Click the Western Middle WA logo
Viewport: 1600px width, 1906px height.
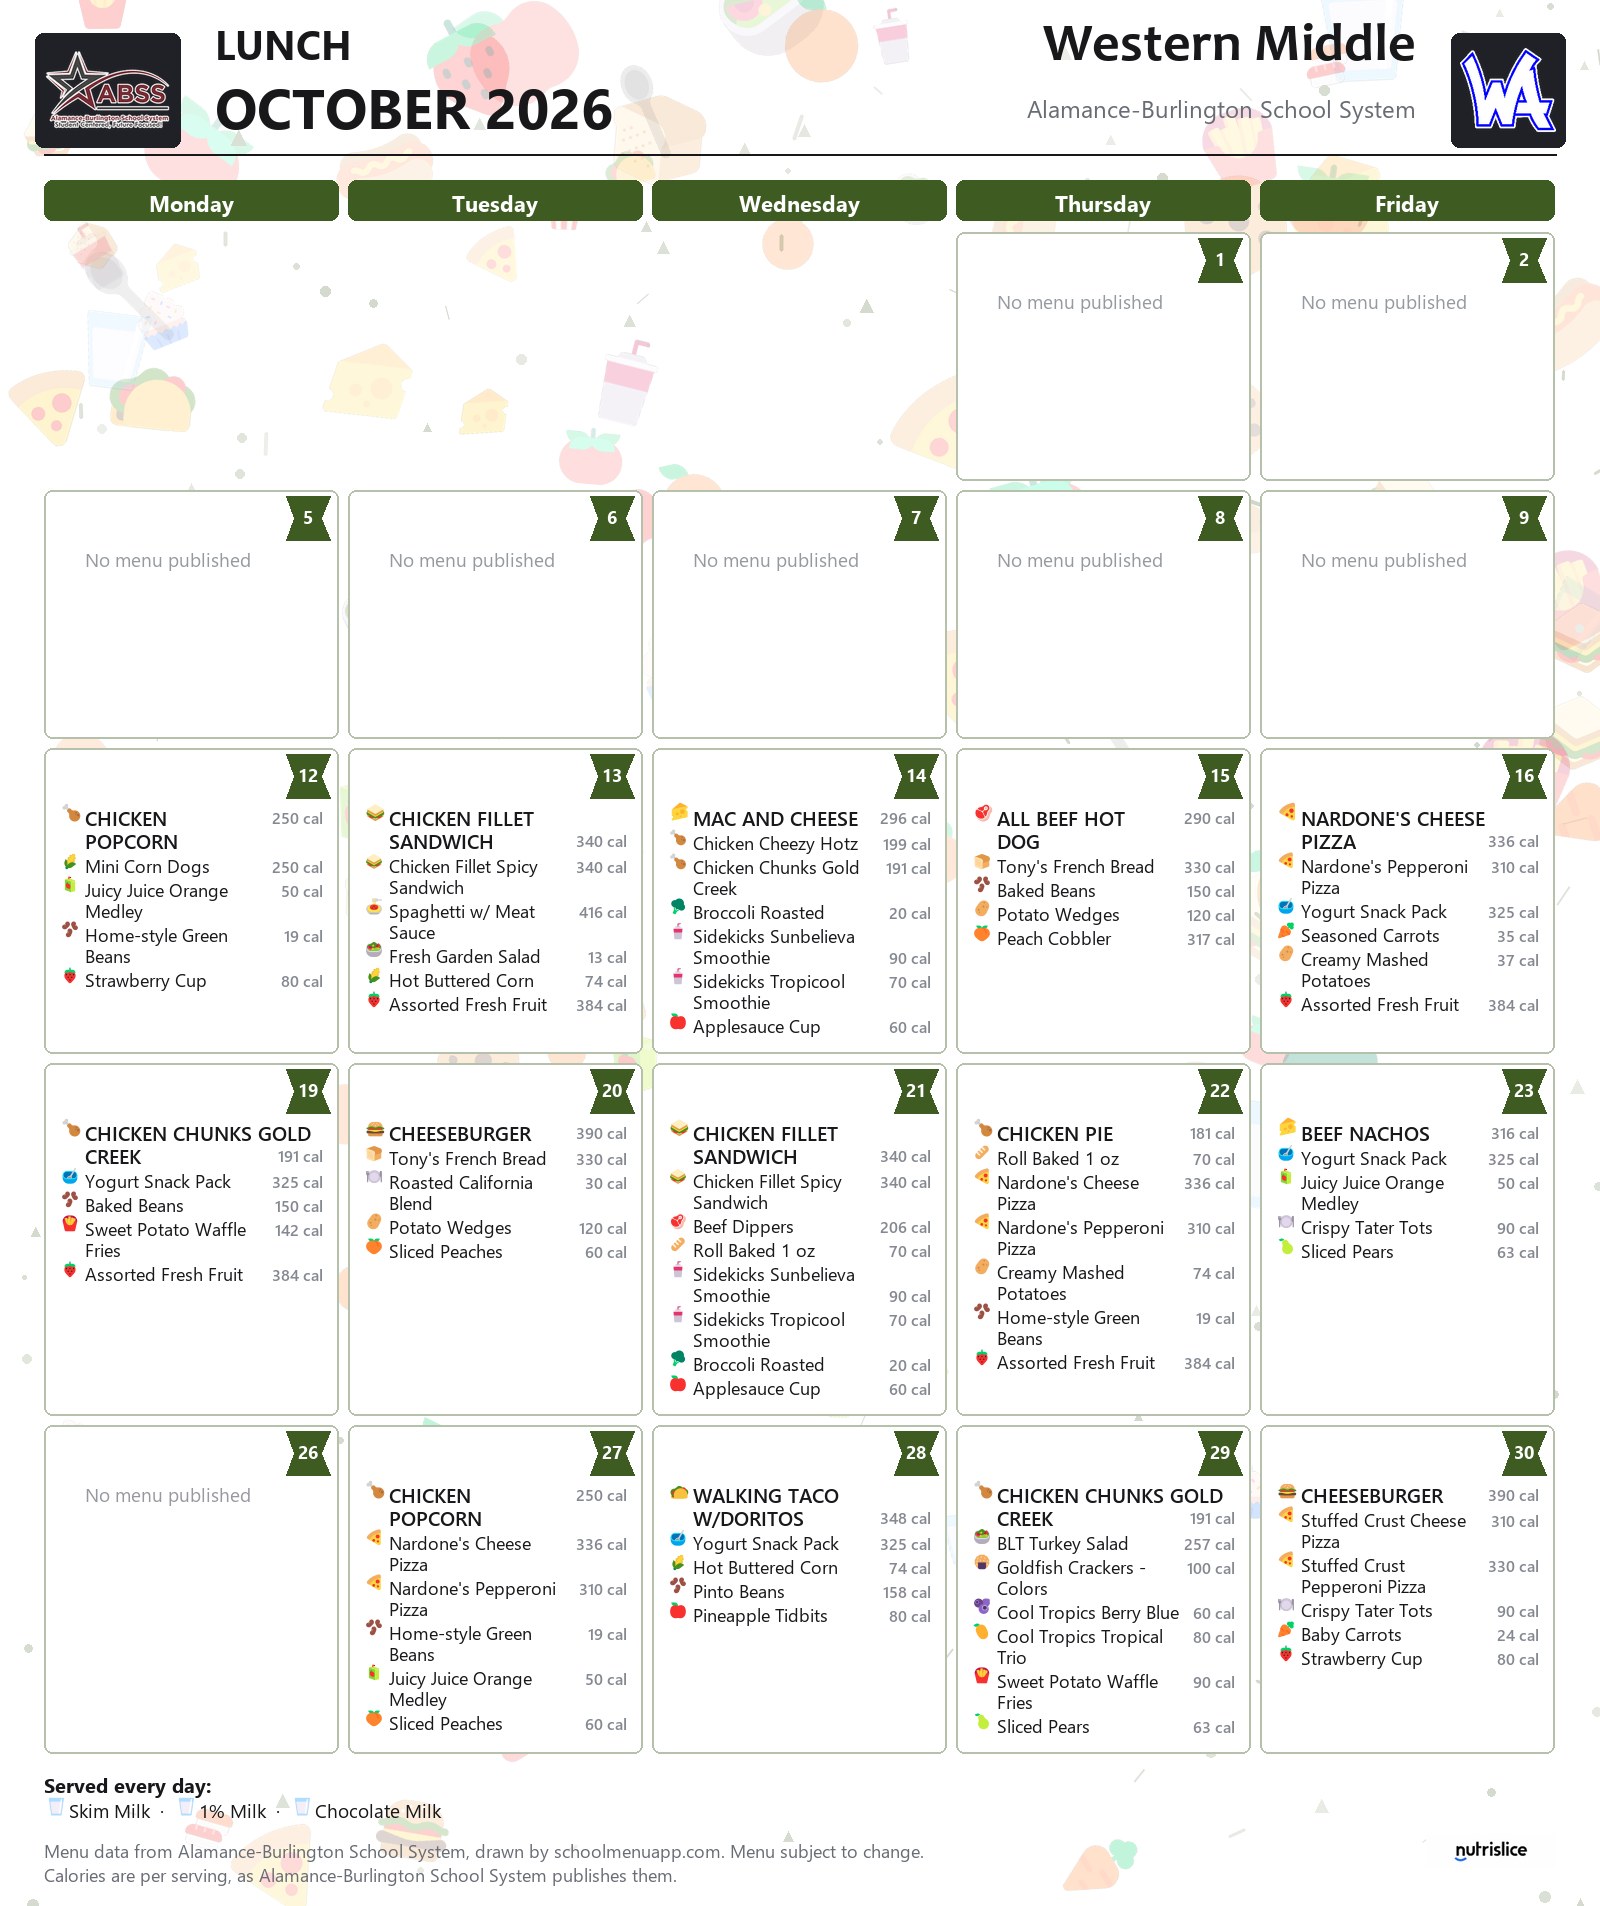[1508, 90]
